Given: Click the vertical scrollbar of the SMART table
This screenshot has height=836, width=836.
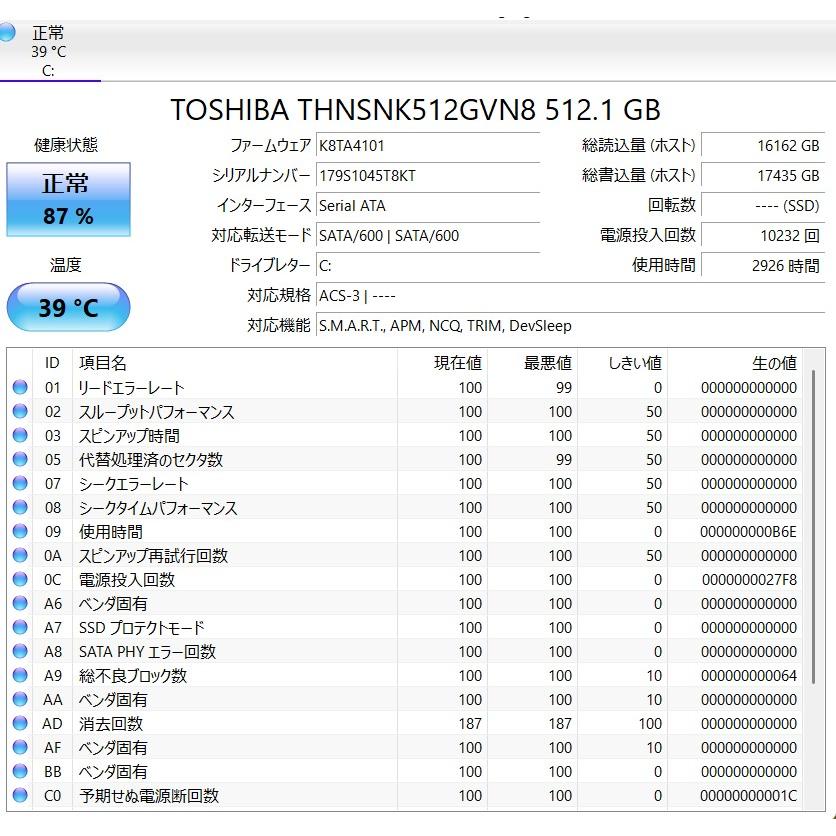Looking at the screenshot, I should pos(814,527).
